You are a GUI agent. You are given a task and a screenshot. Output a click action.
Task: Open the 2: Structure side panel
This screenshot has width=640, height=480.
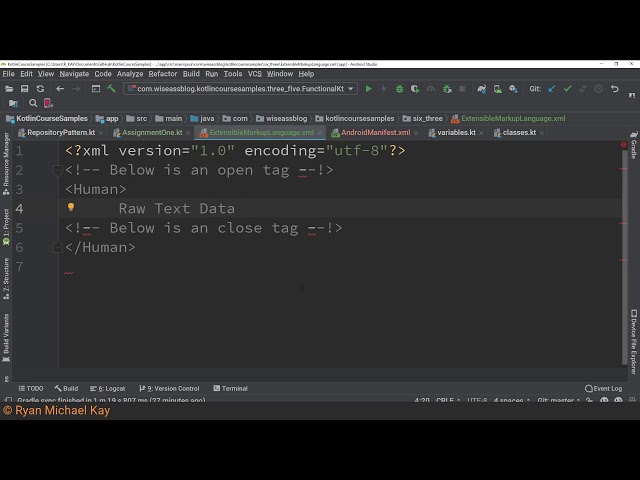(6, 279)
